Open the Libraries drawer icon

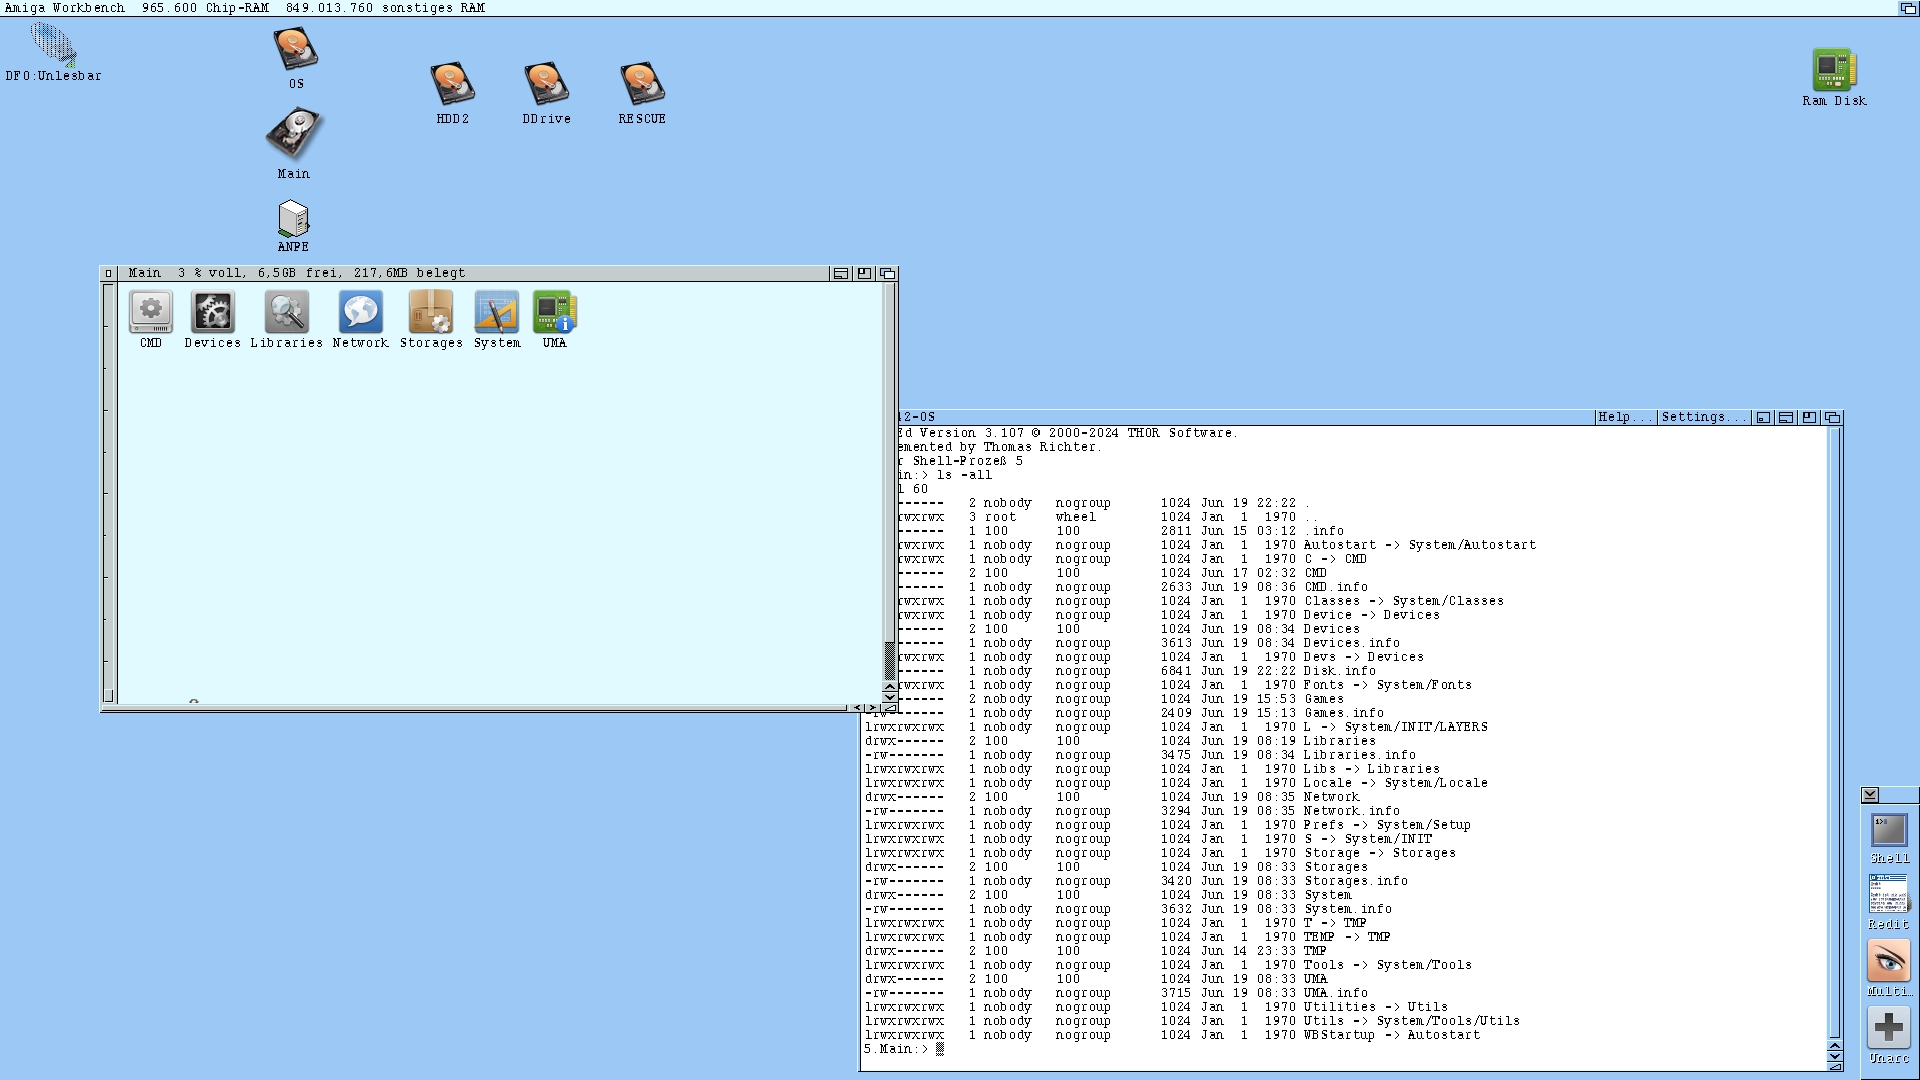[286, 313]
